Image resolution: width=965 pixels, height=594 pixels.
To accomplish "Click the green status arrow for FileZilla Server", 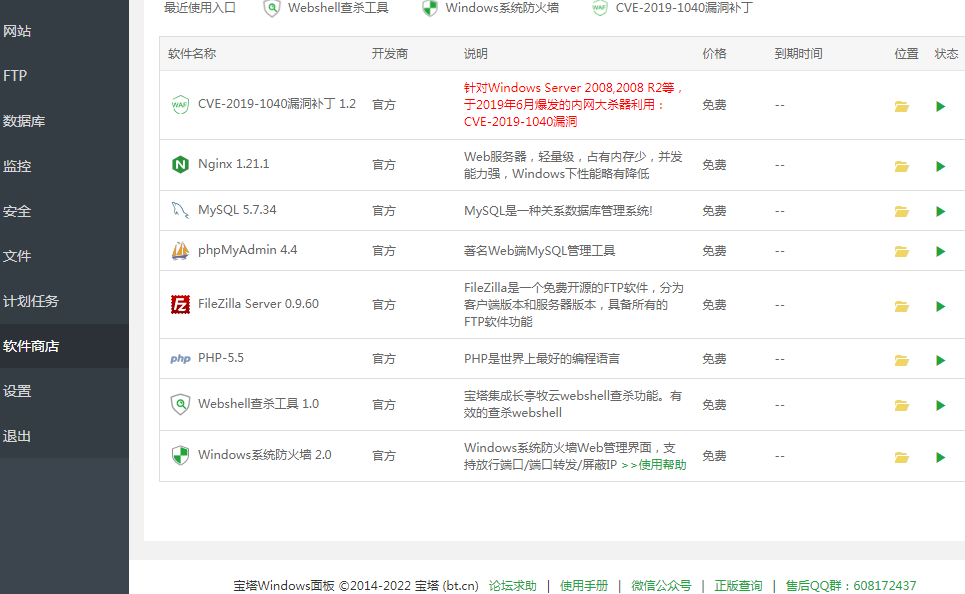I will coord(940,306).
